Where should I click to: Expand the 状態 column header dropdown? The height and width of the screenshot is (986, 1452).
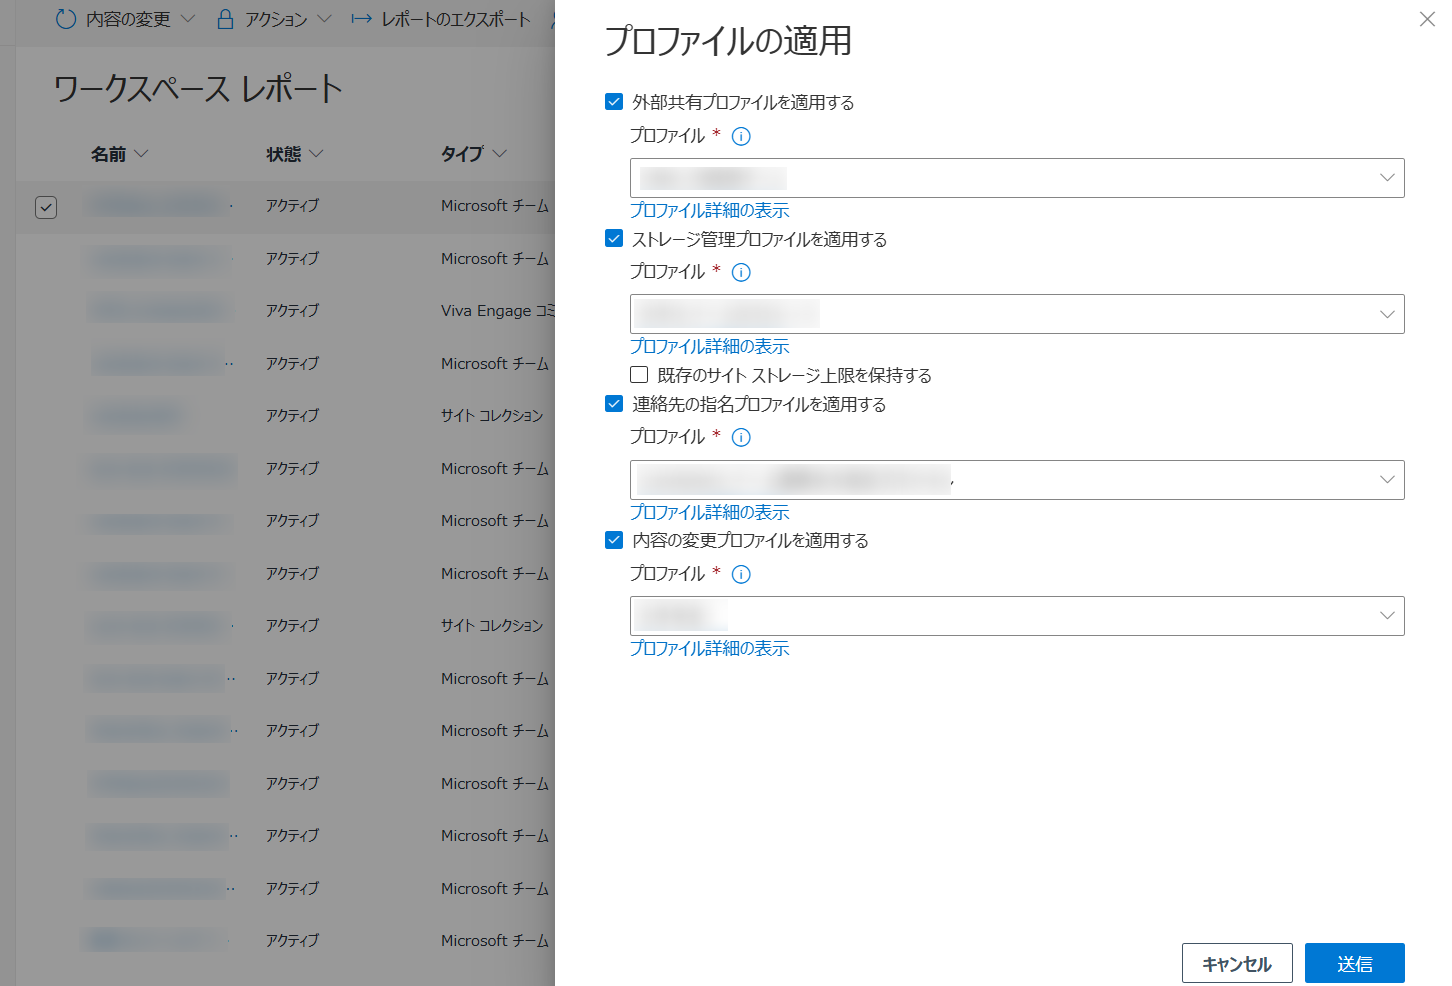click(316, 153)
